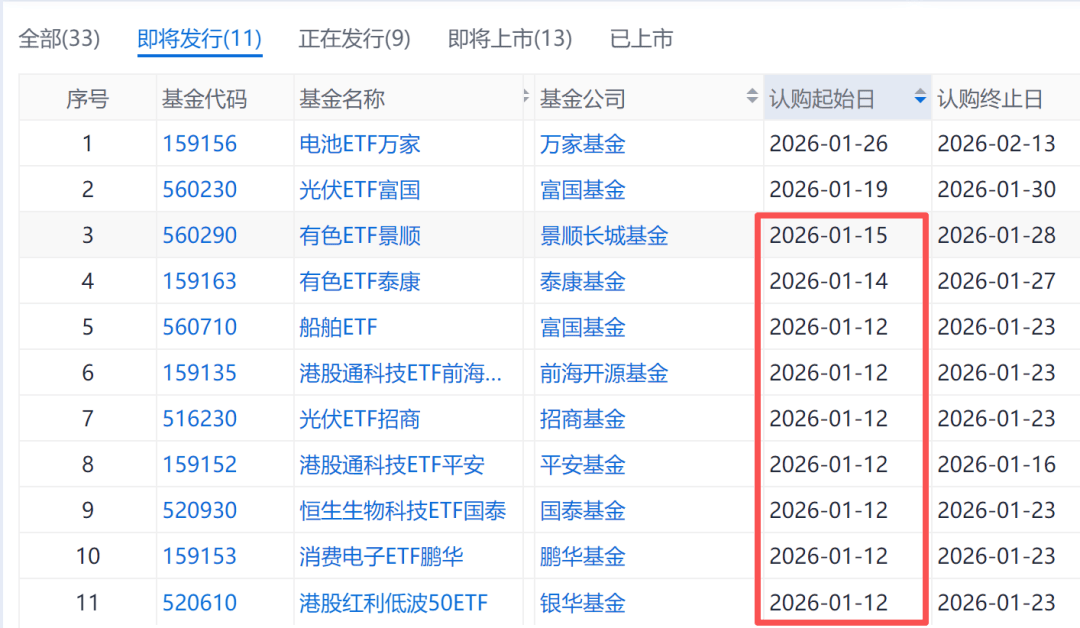
Task: Click the 基金代码 column header
Action: pyautogui.click(x=205, y=99)
